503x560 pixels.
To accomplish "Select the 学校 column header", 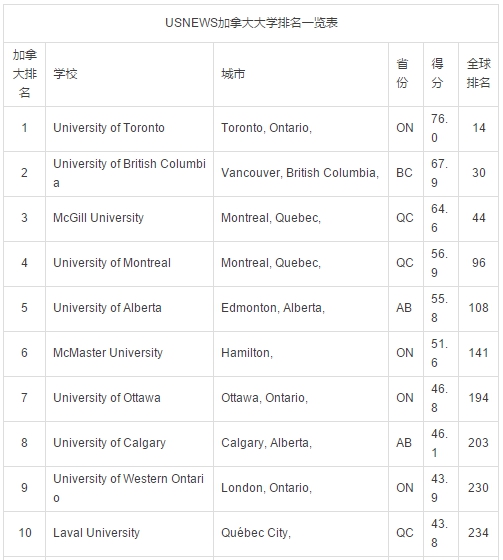I will 65,74.
